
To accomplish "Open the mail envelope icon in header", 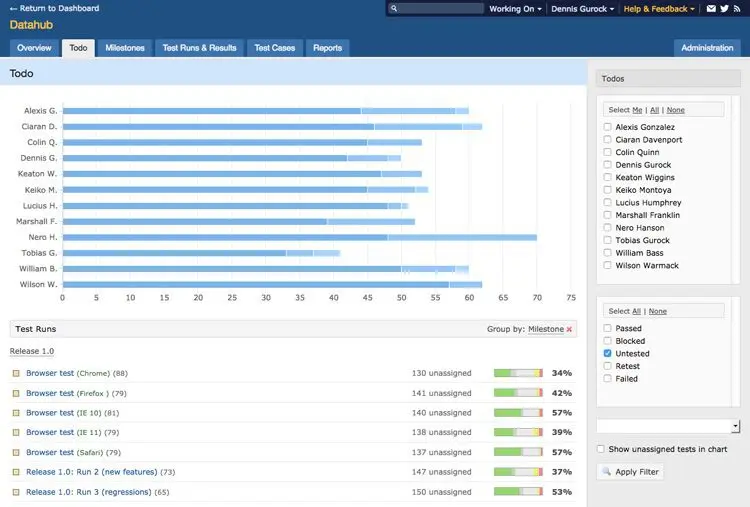I will (x=711, y=9).
